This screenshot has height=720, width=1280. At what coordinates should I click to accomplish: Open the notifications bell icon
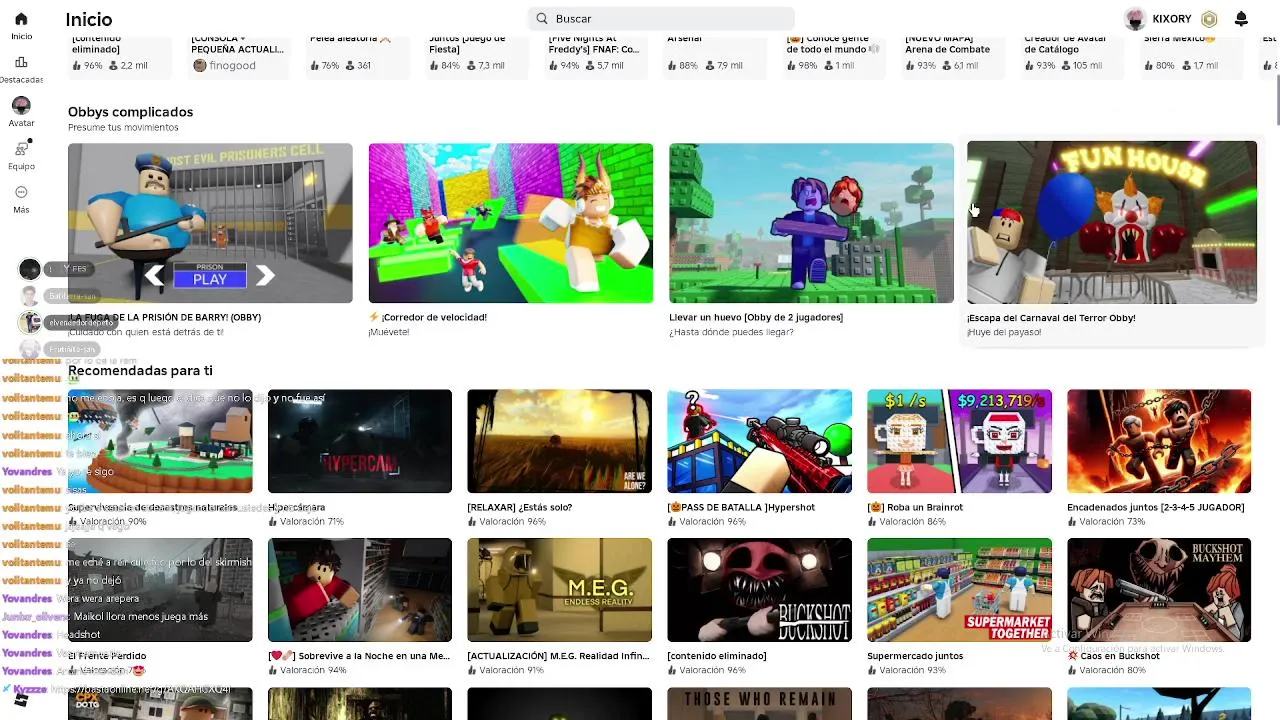point(1241,19)
